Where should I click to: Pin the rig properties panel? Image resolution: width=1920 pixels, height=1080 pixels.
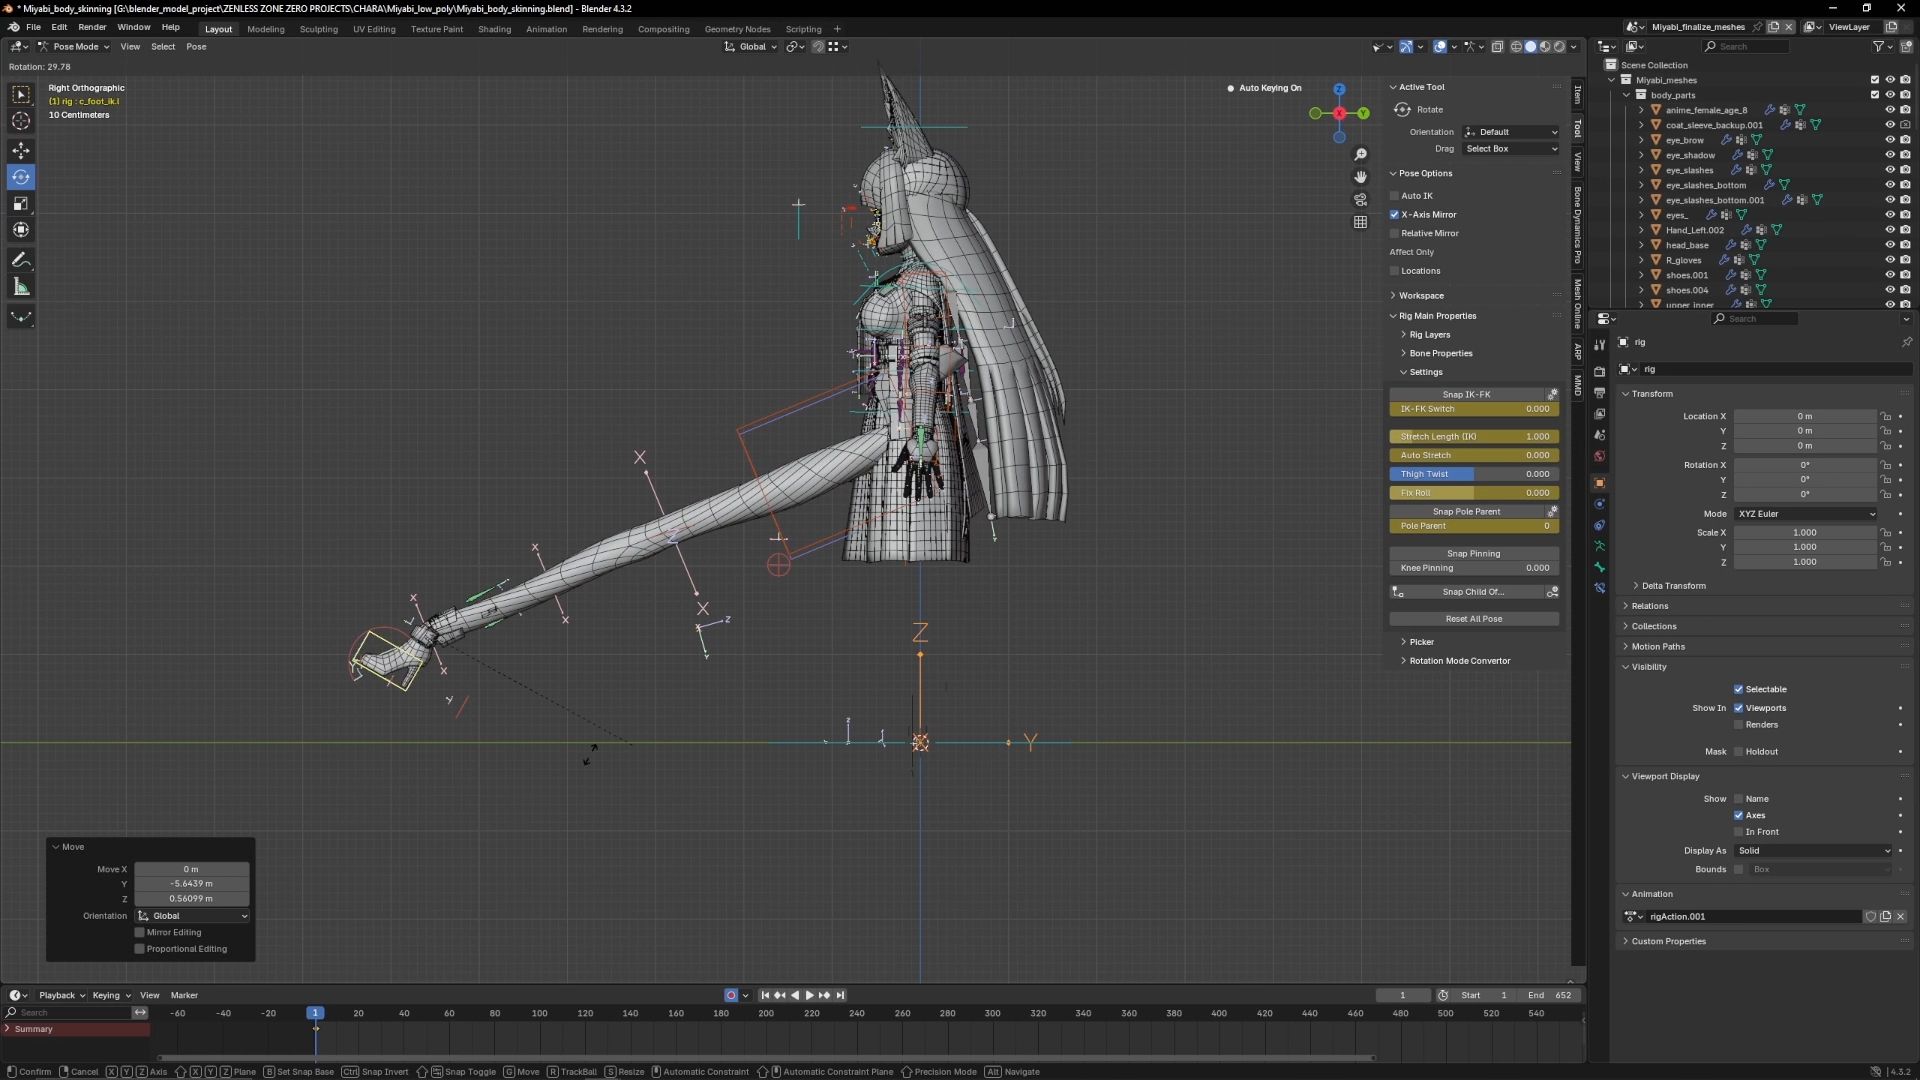[1906, 342]
